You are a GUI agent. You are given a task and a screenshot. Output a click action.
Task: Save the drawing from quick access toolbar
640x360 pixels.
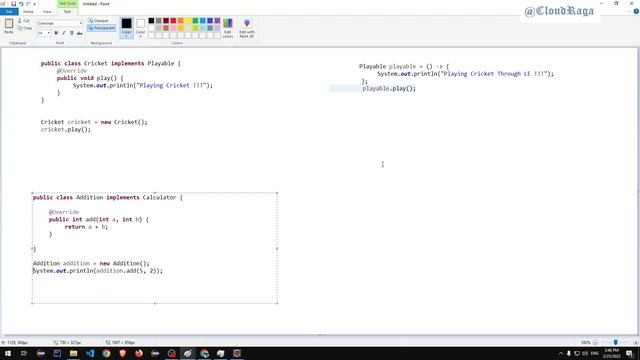click(13, 4)
